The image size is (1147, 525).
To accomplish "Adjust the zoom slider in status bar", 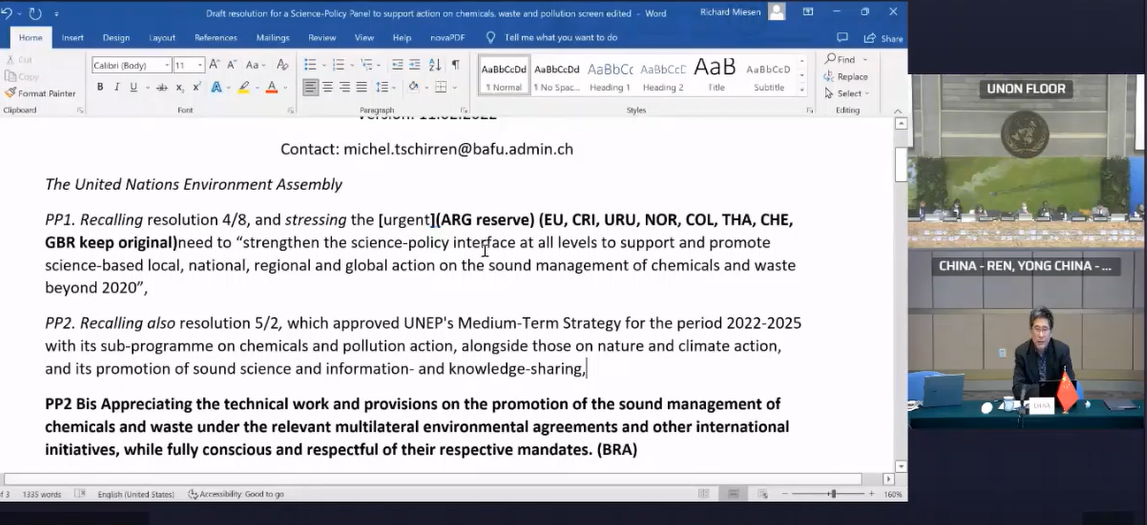I will pyautogui.click(x=832, y=494).
